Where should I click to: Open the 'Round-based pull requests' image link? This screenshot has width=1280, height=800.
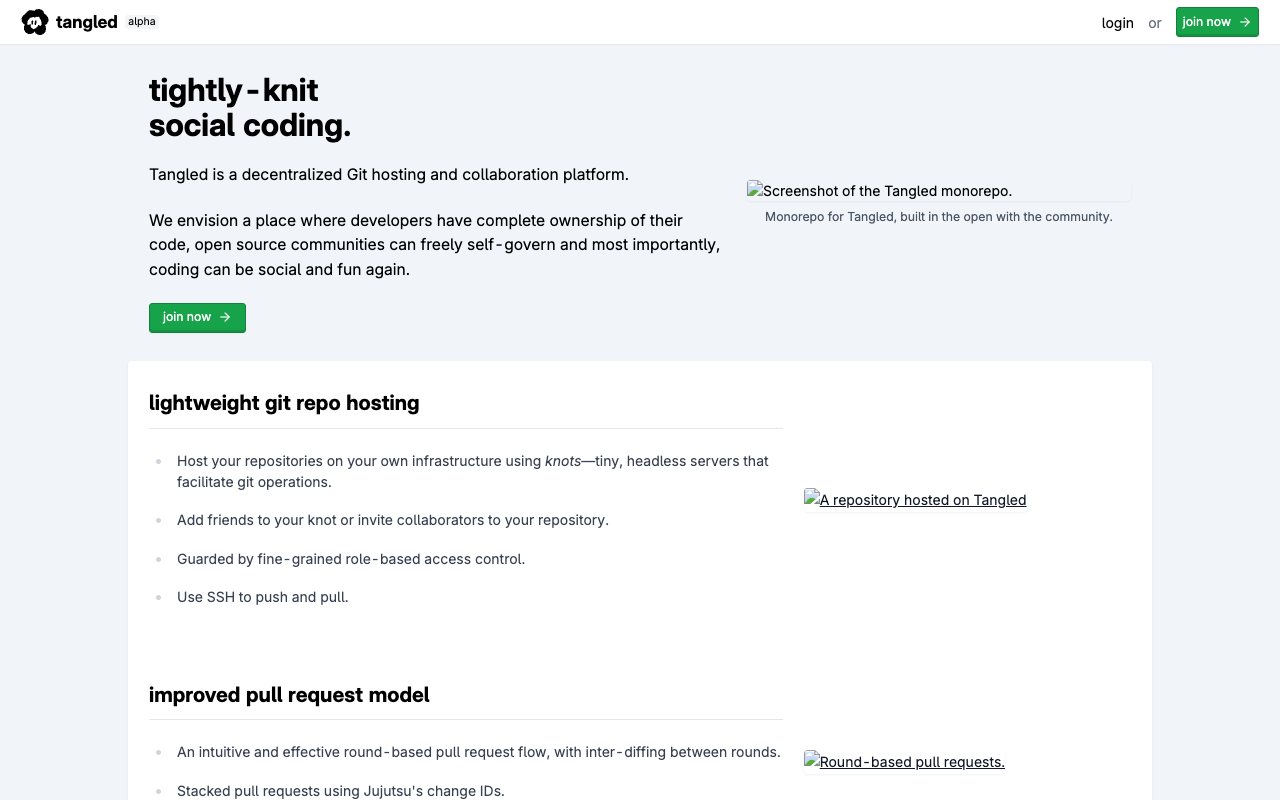click(x=911, y=761)
